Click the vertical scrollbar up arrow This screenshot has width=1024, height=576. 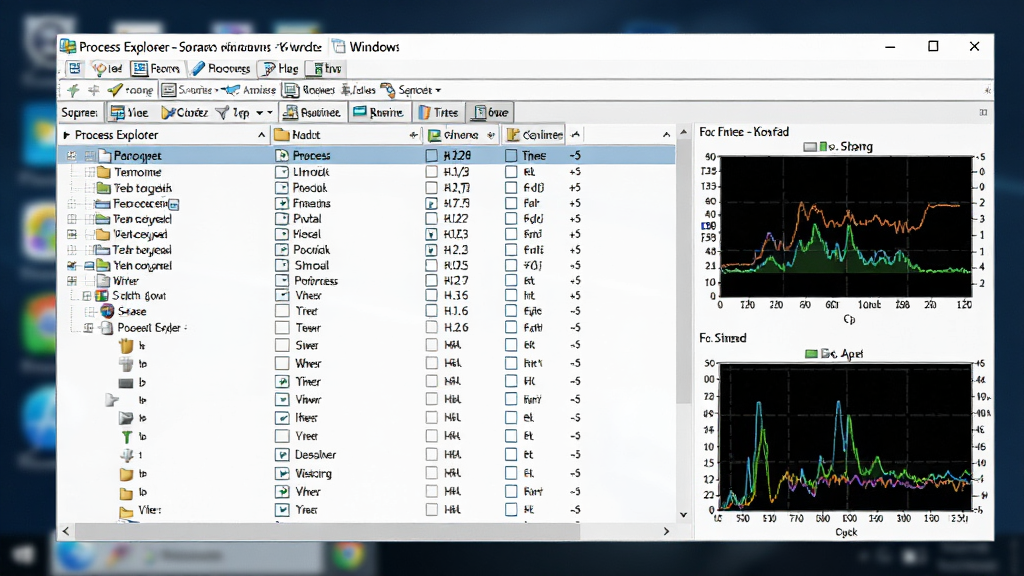pyautogui.click(x=684, y=133)
